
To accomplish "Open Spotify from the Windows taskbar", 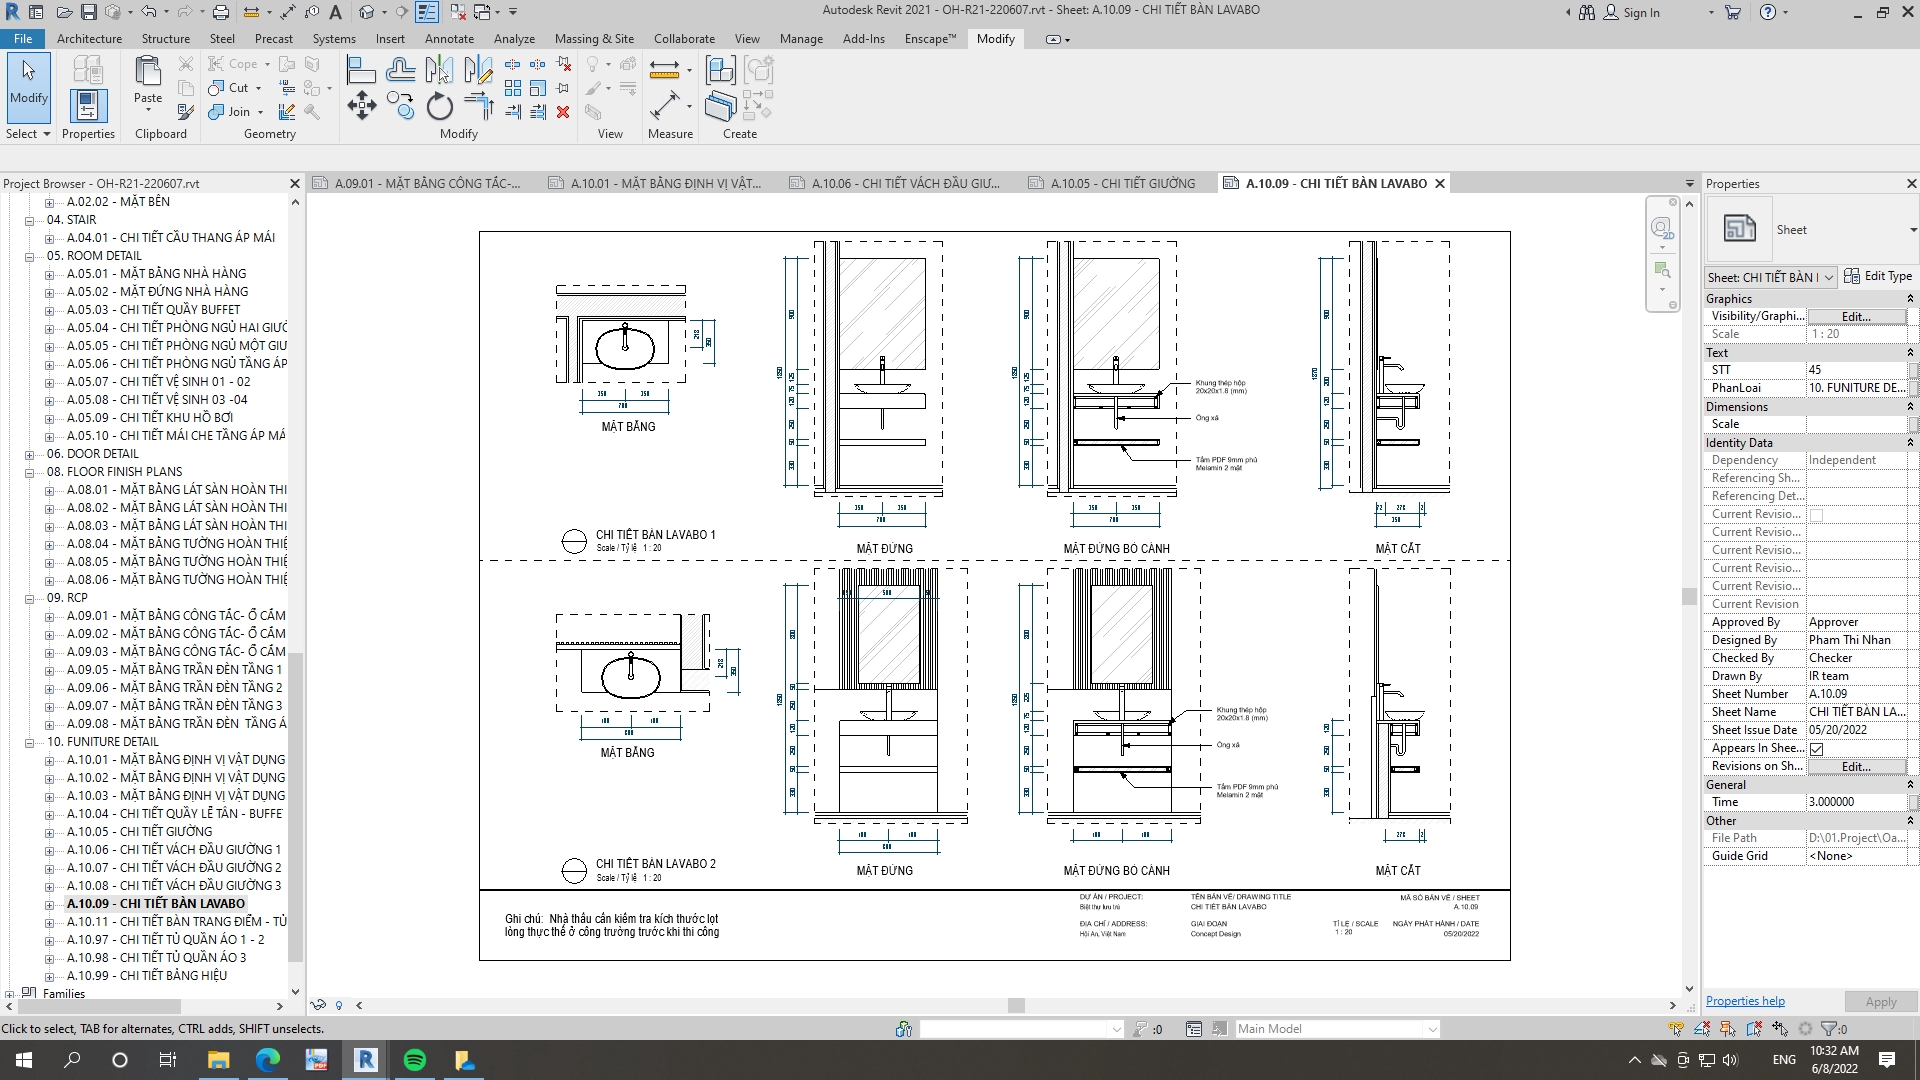I will click(x=414, y=1060).
